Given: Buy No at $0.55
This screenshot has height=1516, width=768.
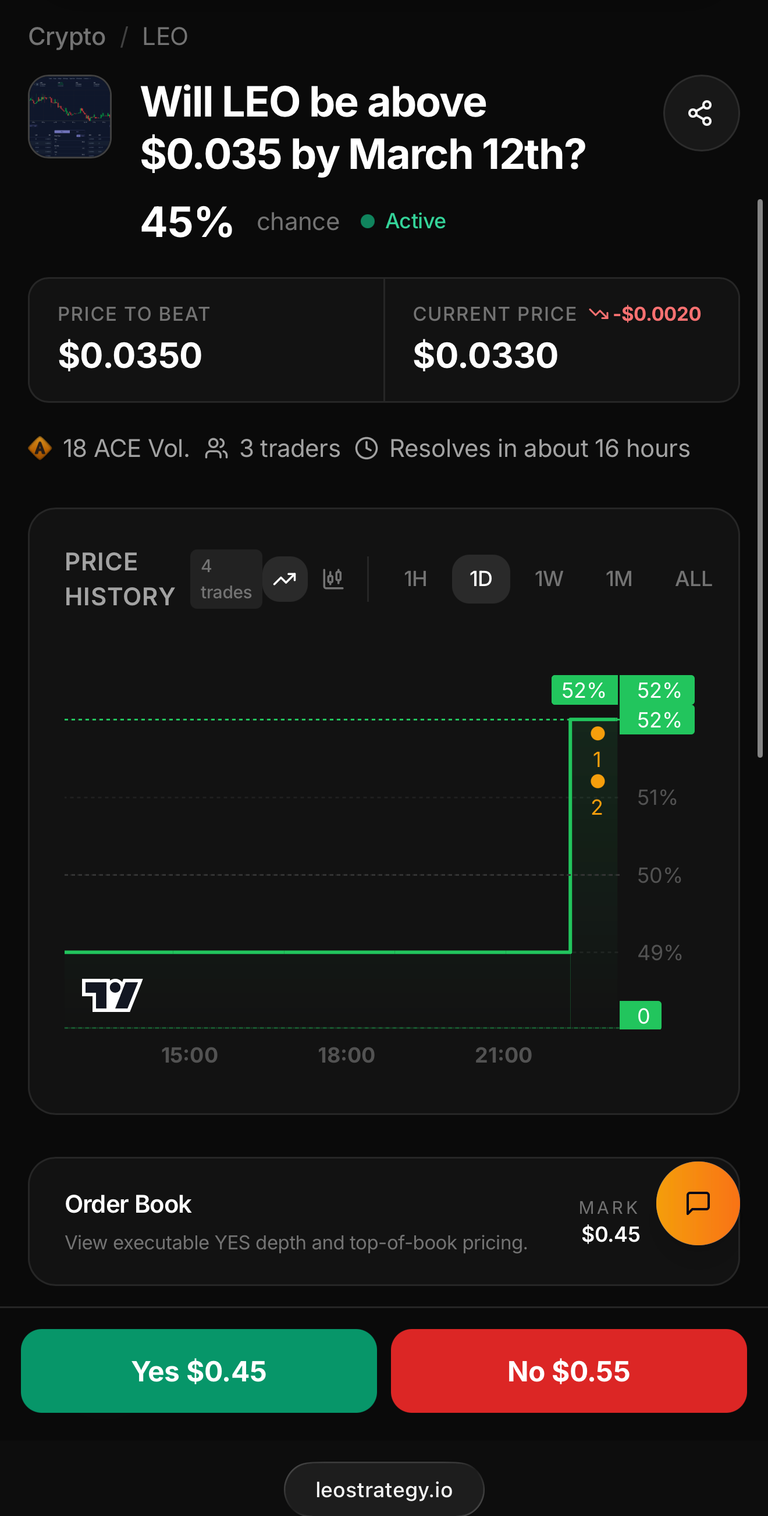Looking at the screenshot, I should coord(569,1371).
